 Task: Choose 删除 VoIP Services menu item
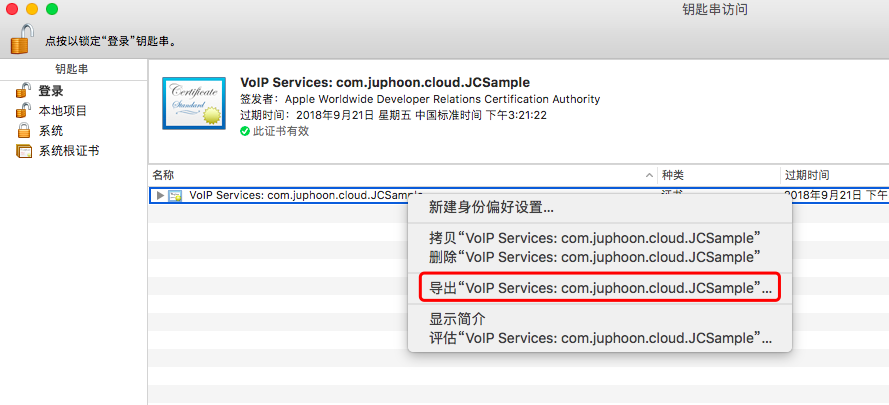coord(600,257)
